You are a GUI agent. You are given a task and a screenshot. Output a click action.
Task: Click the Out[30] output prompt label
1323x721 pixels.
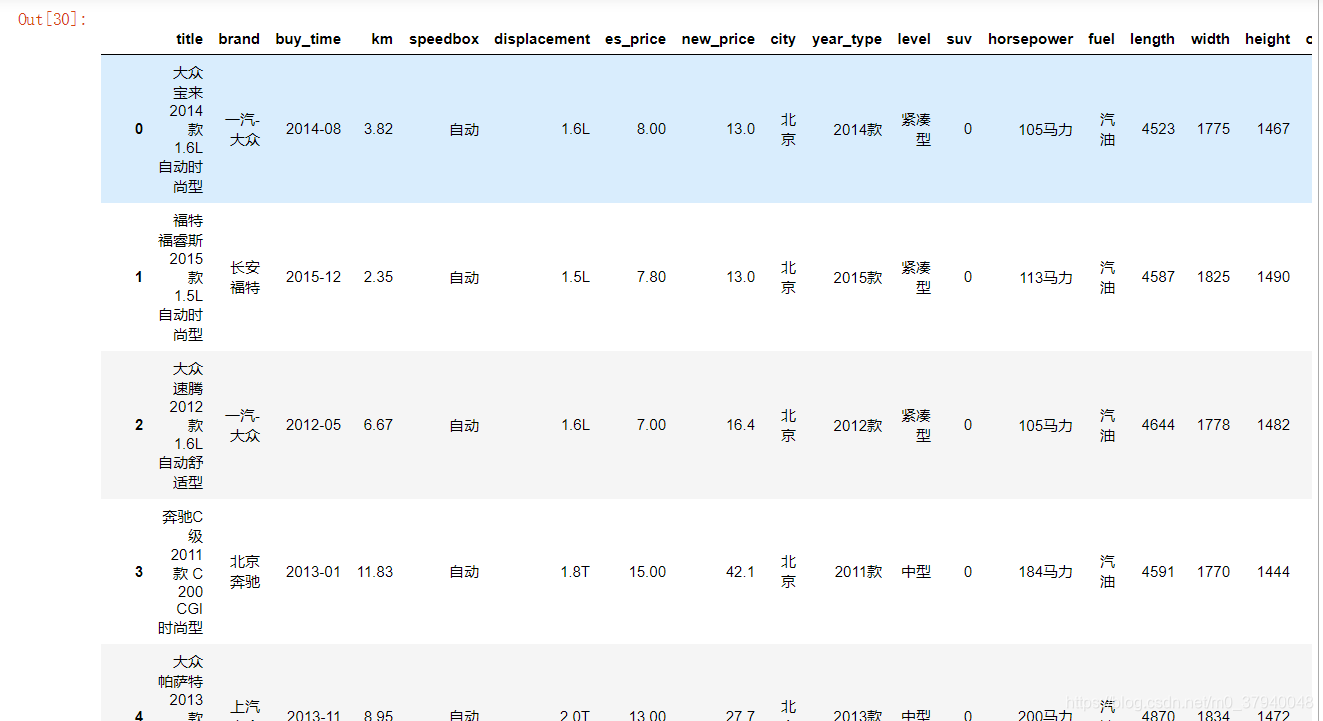52,19
